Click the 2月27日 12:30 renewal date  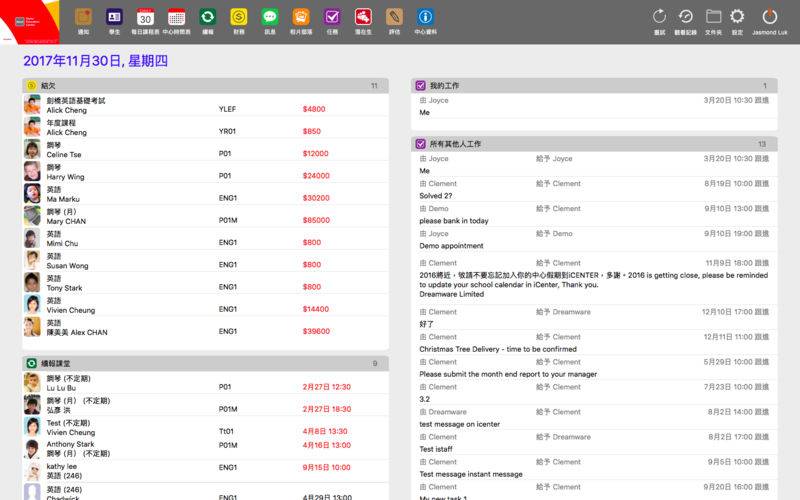tap(327, 387)
